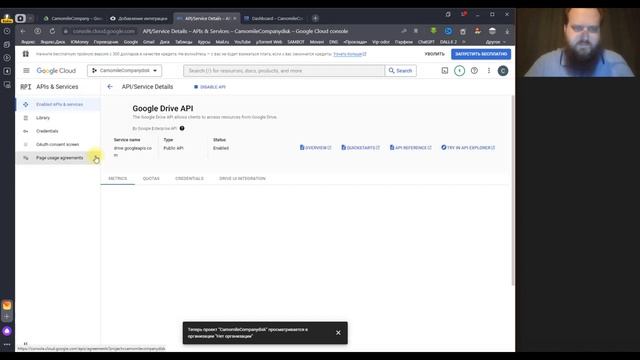
Task: Open the help question mark icon
Action: pos(474,71)
